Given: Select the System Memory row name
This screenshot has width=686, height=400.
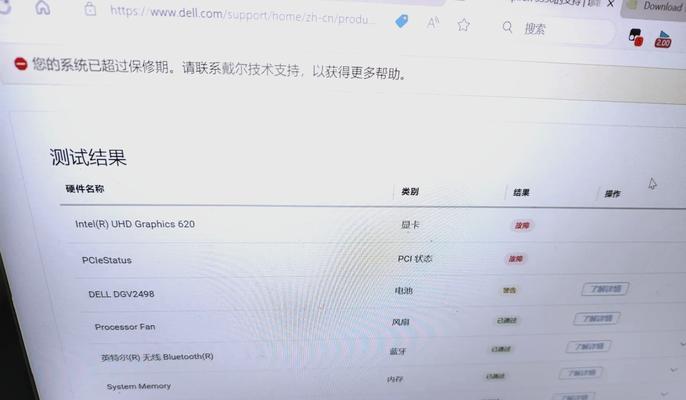Looking at the screenshot, I should (139, 386).
